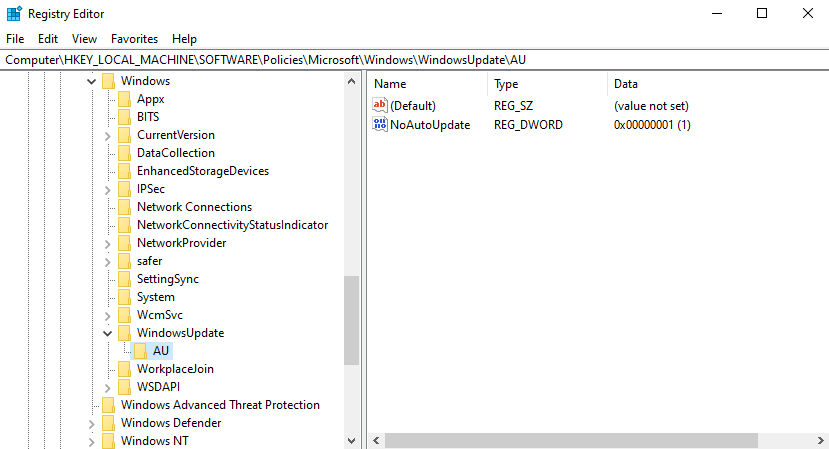829x449 pixels.
Task: Select the NoAutoUpdate DWORD value icon
Action: click(380, 124)
